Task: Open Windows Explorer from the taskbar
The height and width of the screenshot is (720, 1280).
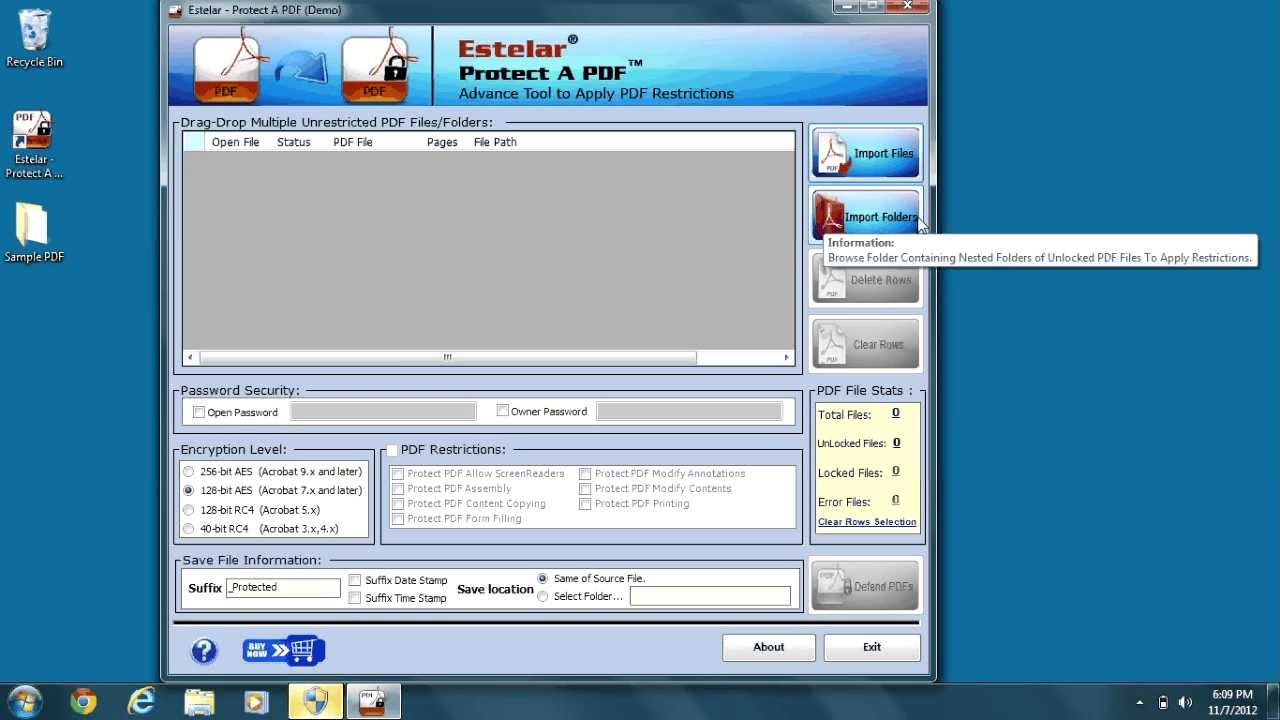Action: pos(199,702)
